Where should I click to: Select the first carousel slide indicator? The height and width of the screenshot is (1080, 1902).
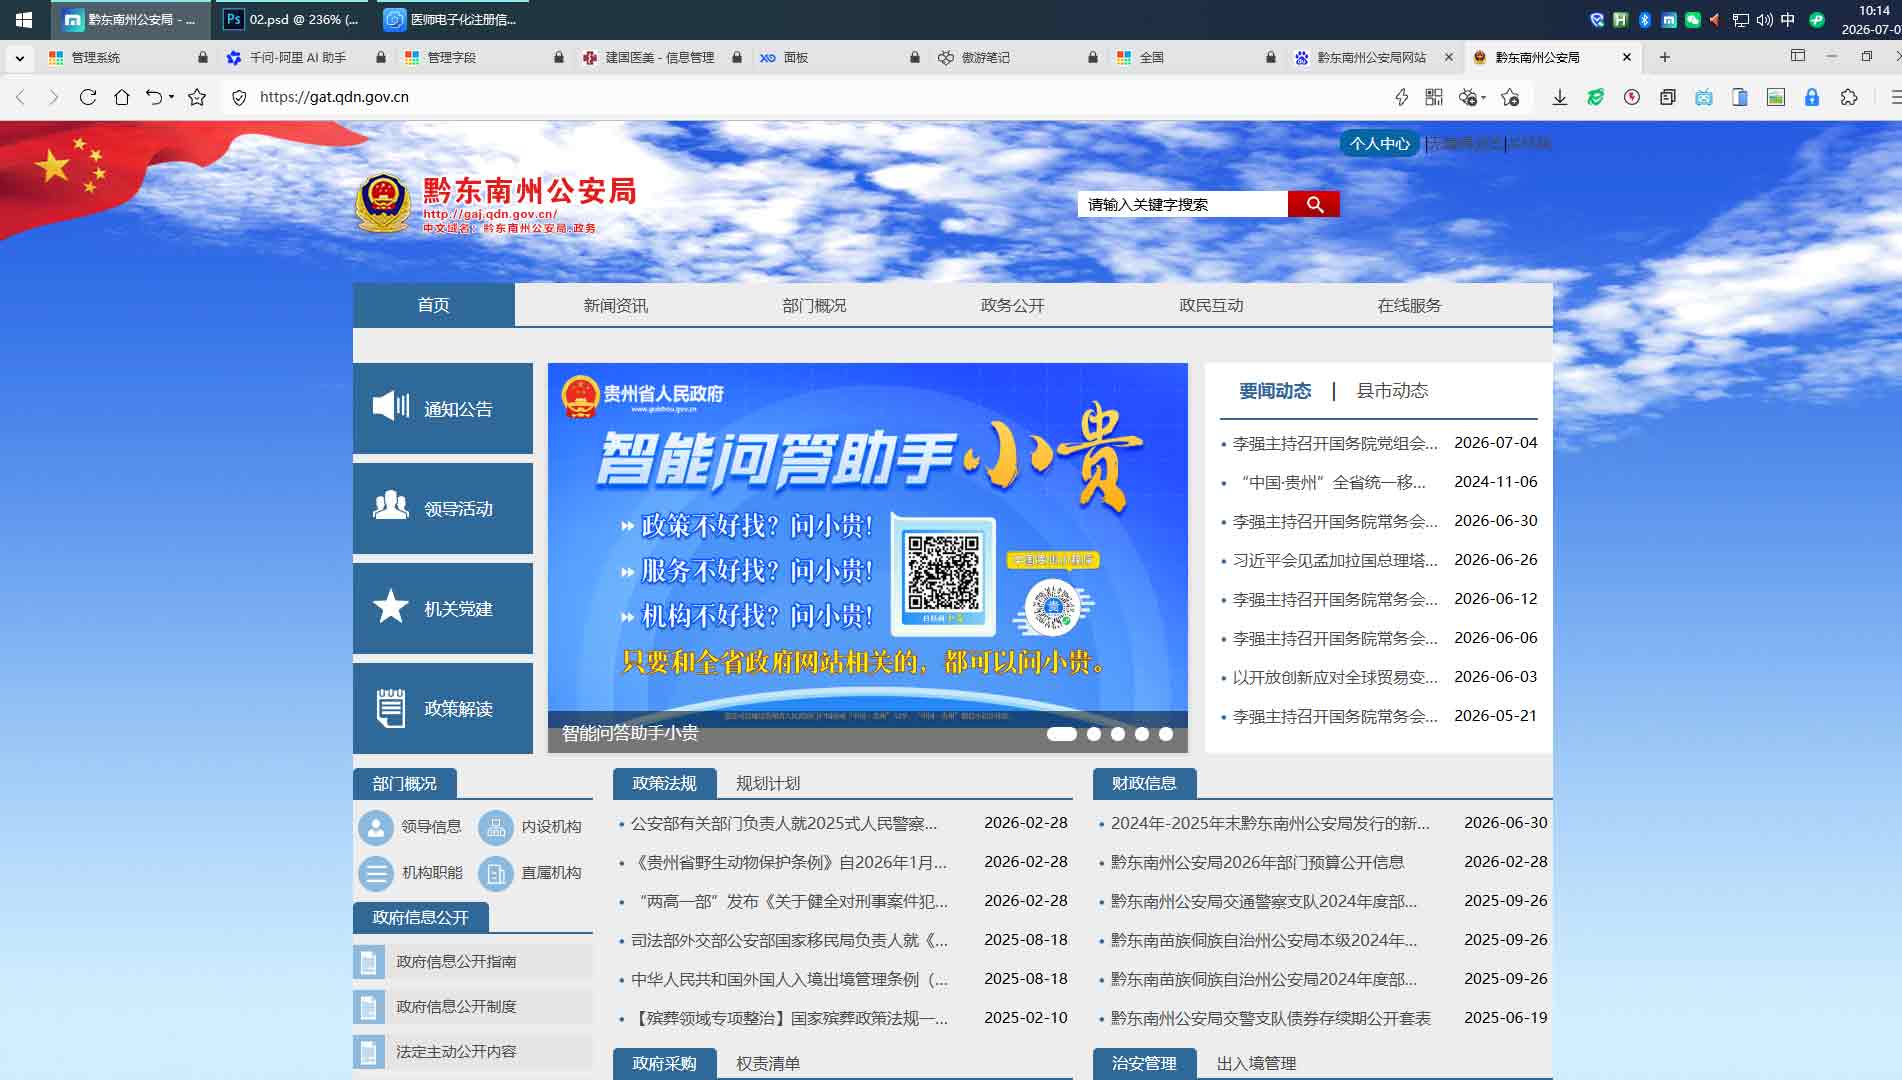[1062, 734]
